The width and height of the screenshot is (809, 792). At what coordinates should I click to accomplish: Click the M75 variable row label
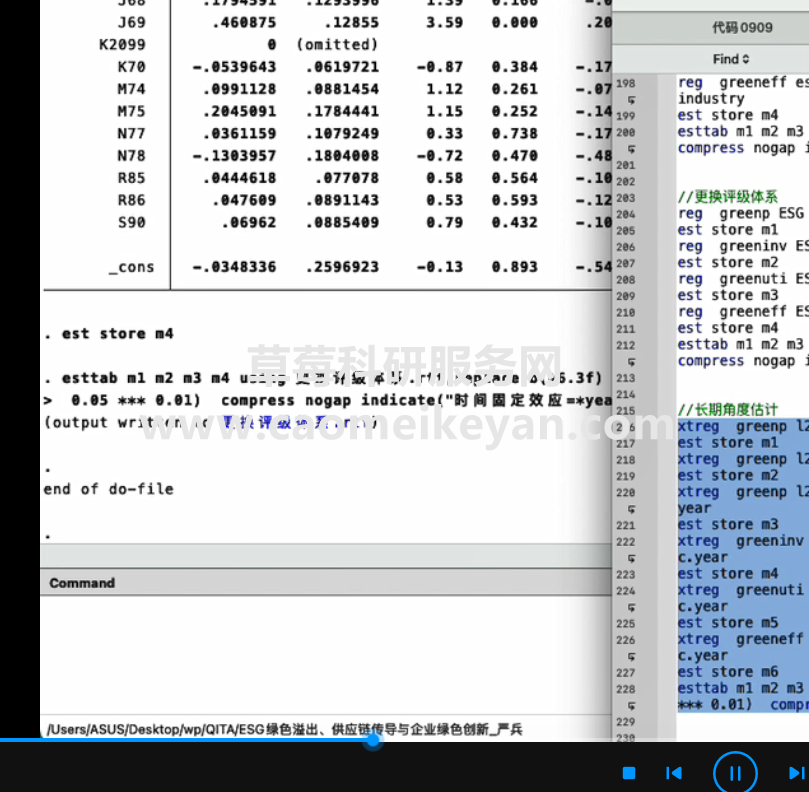click(x=132, y=111)
